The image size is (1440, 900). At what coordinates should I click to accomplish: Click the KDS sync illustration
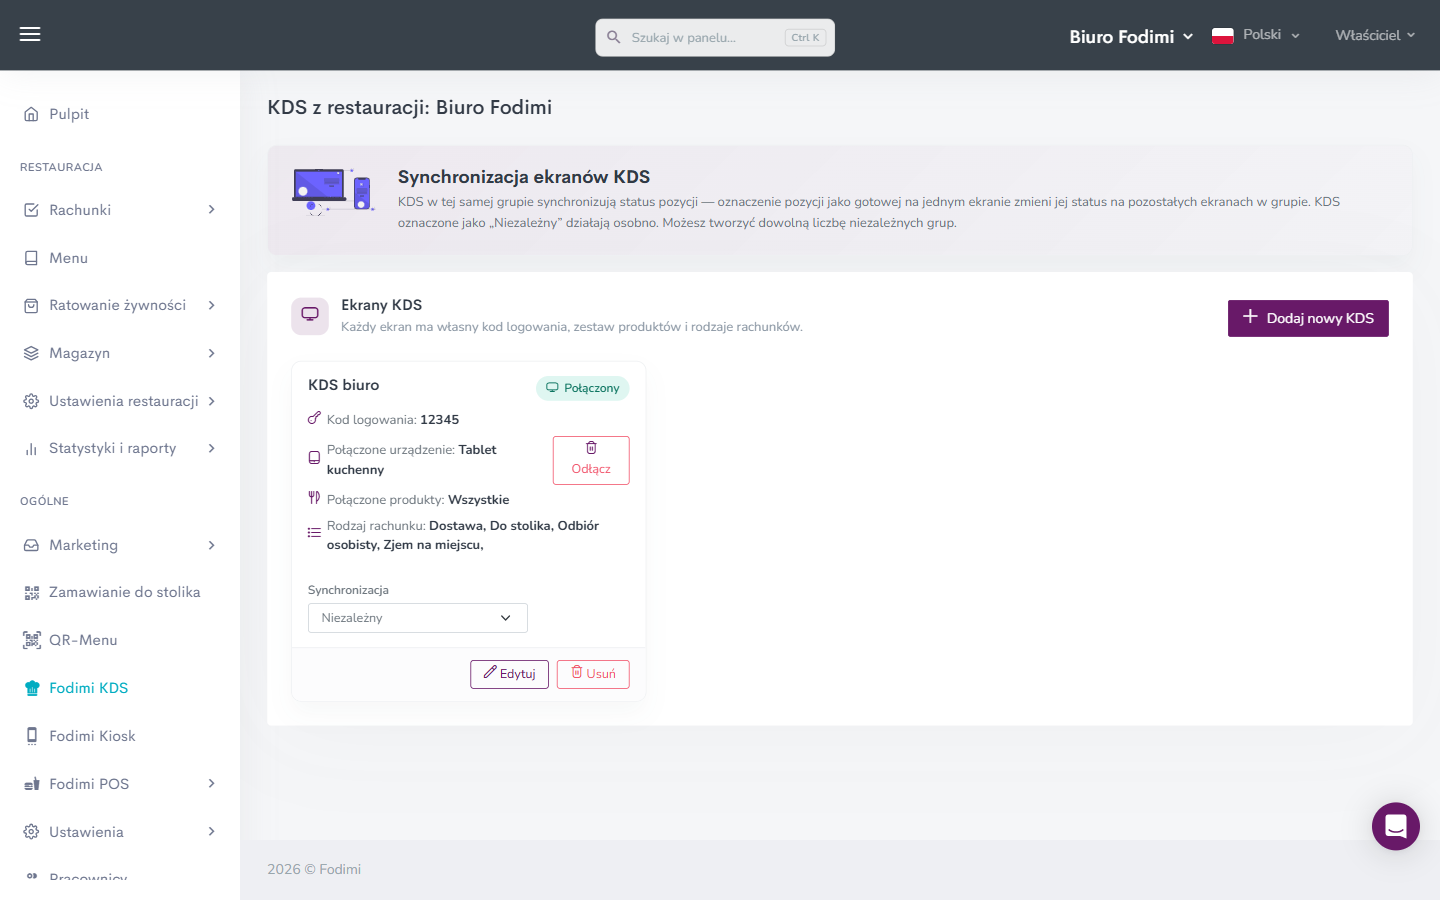pos(333,192)
